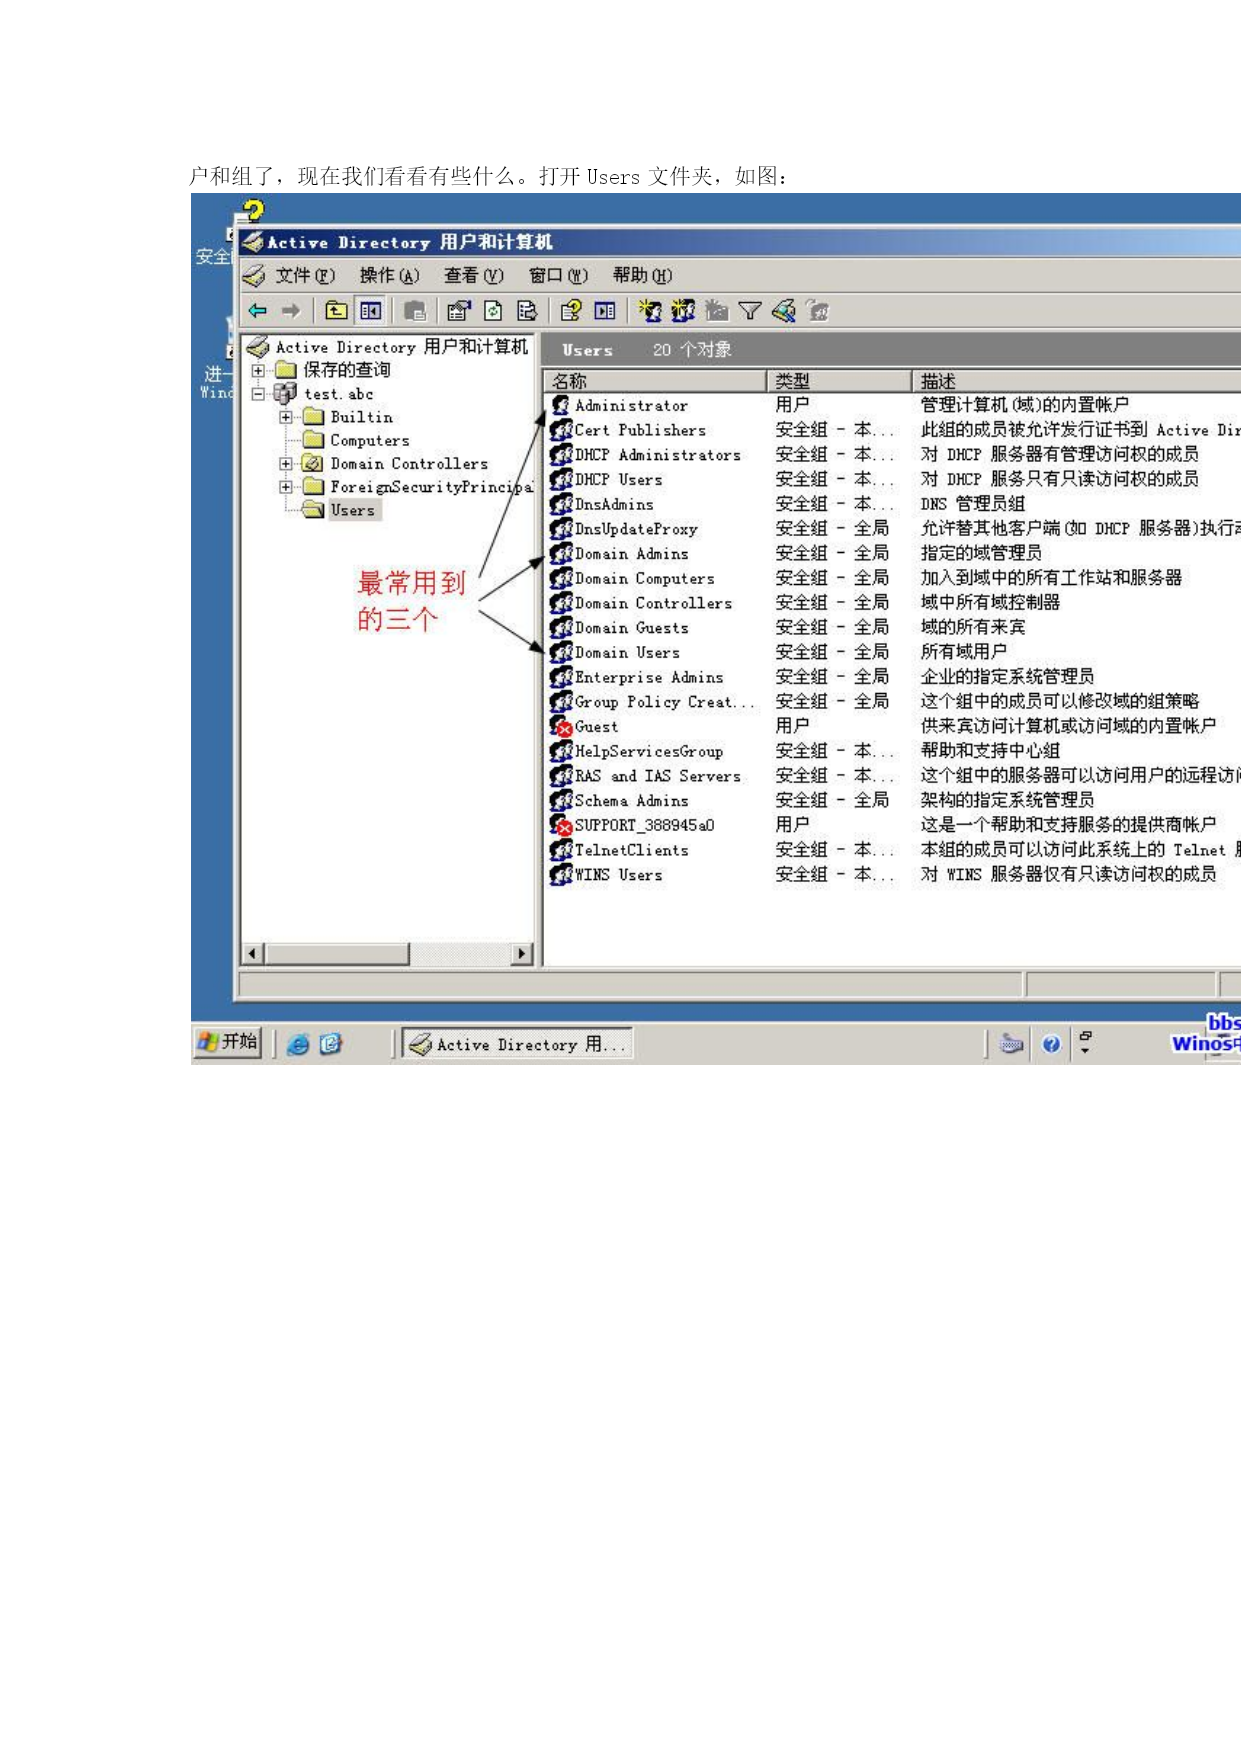The height and width of the screenshot is (1754, 1241).
Task: Sort by the 描述 column header
Action: 1076,381
